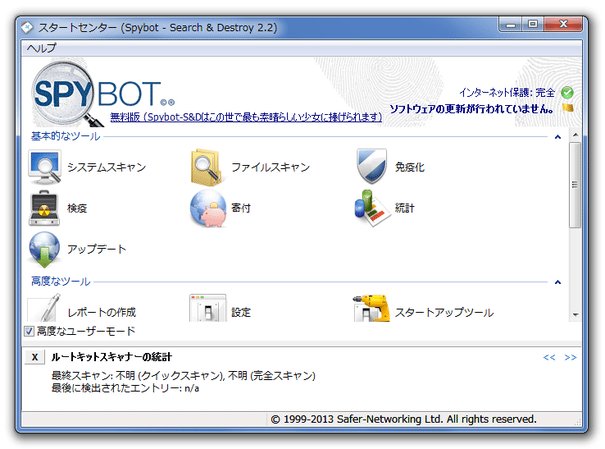Click the 最終スキャン status line

pyautogui.click(x=183, y=376)
